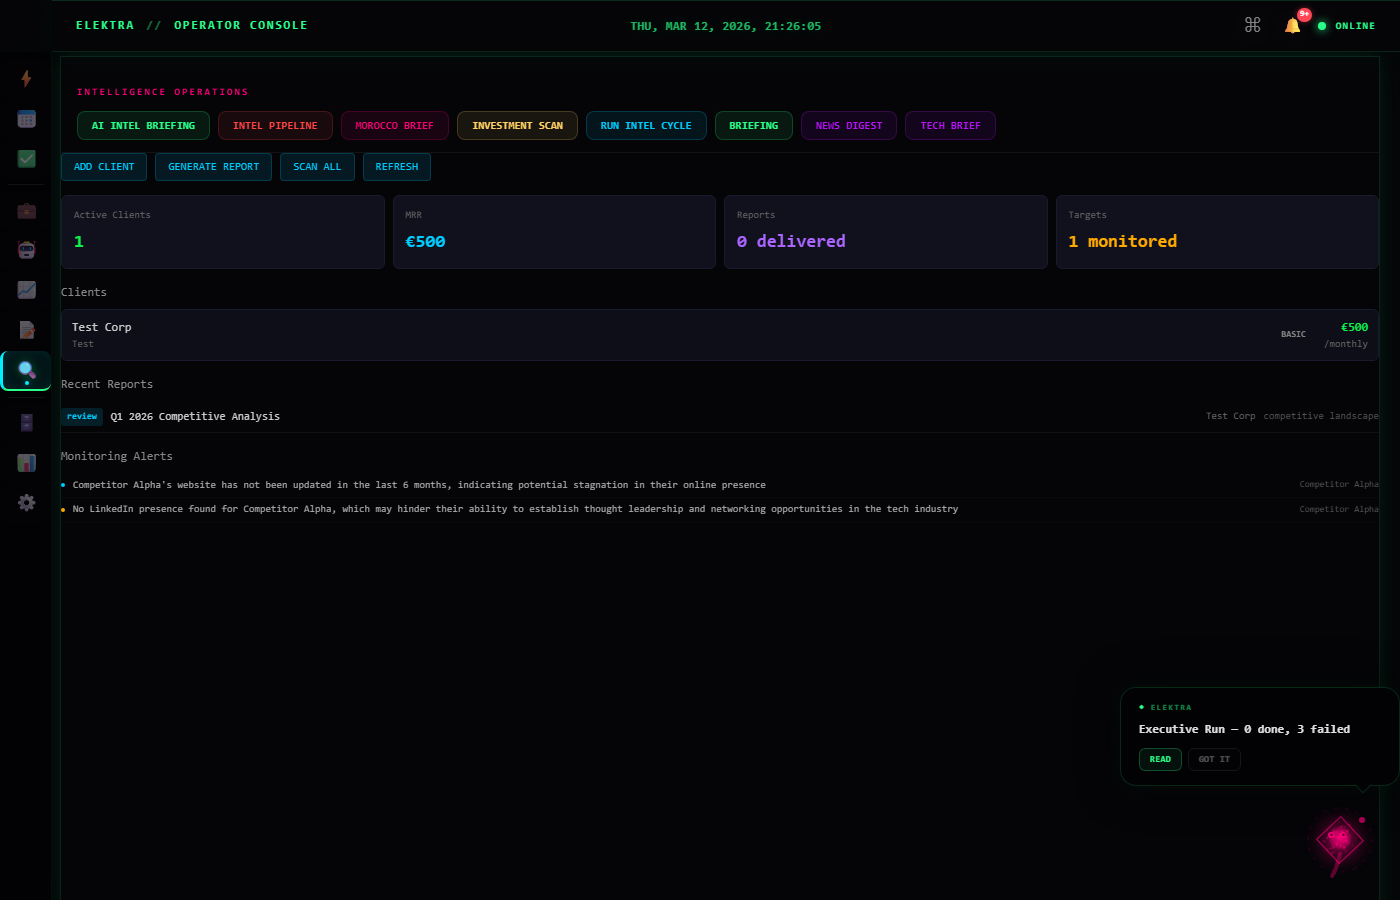Viewport: 1400px width, 900px height.
Task: Open the settings gear icon
Action: point(26,503)
